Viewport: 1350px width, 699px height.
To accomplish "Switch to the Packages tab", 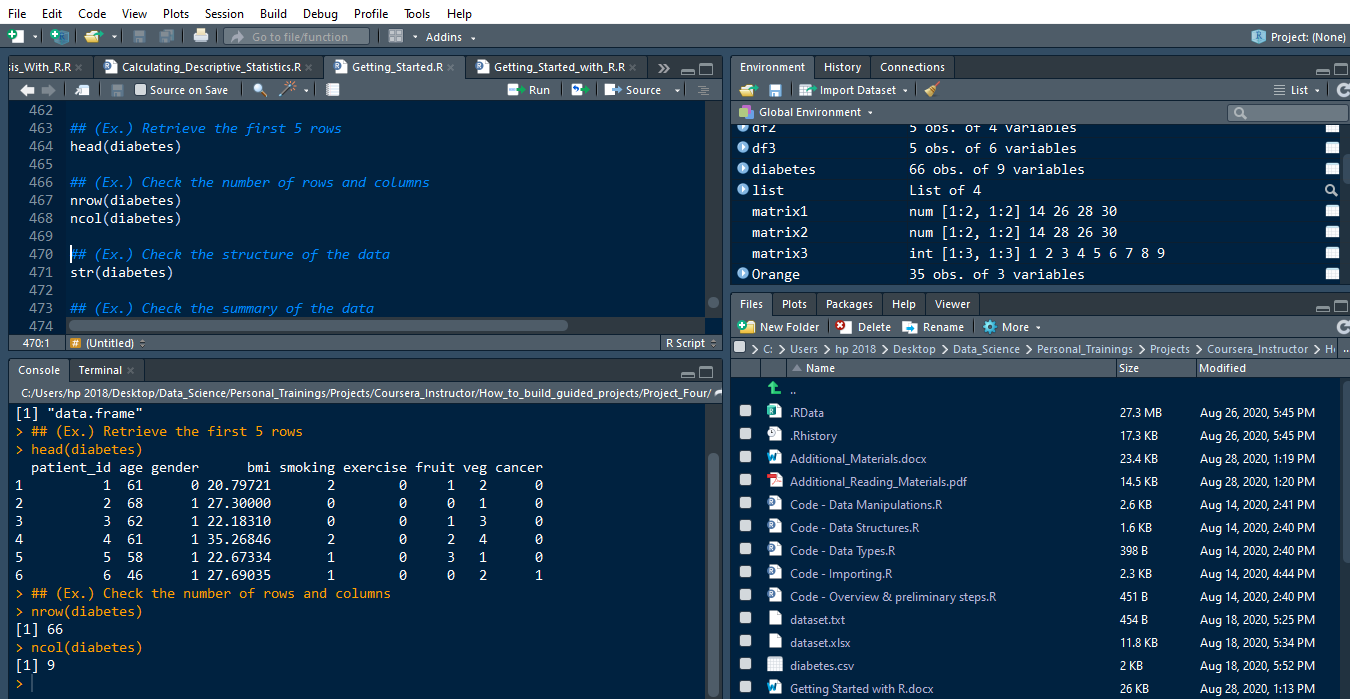I will (849, 304).
